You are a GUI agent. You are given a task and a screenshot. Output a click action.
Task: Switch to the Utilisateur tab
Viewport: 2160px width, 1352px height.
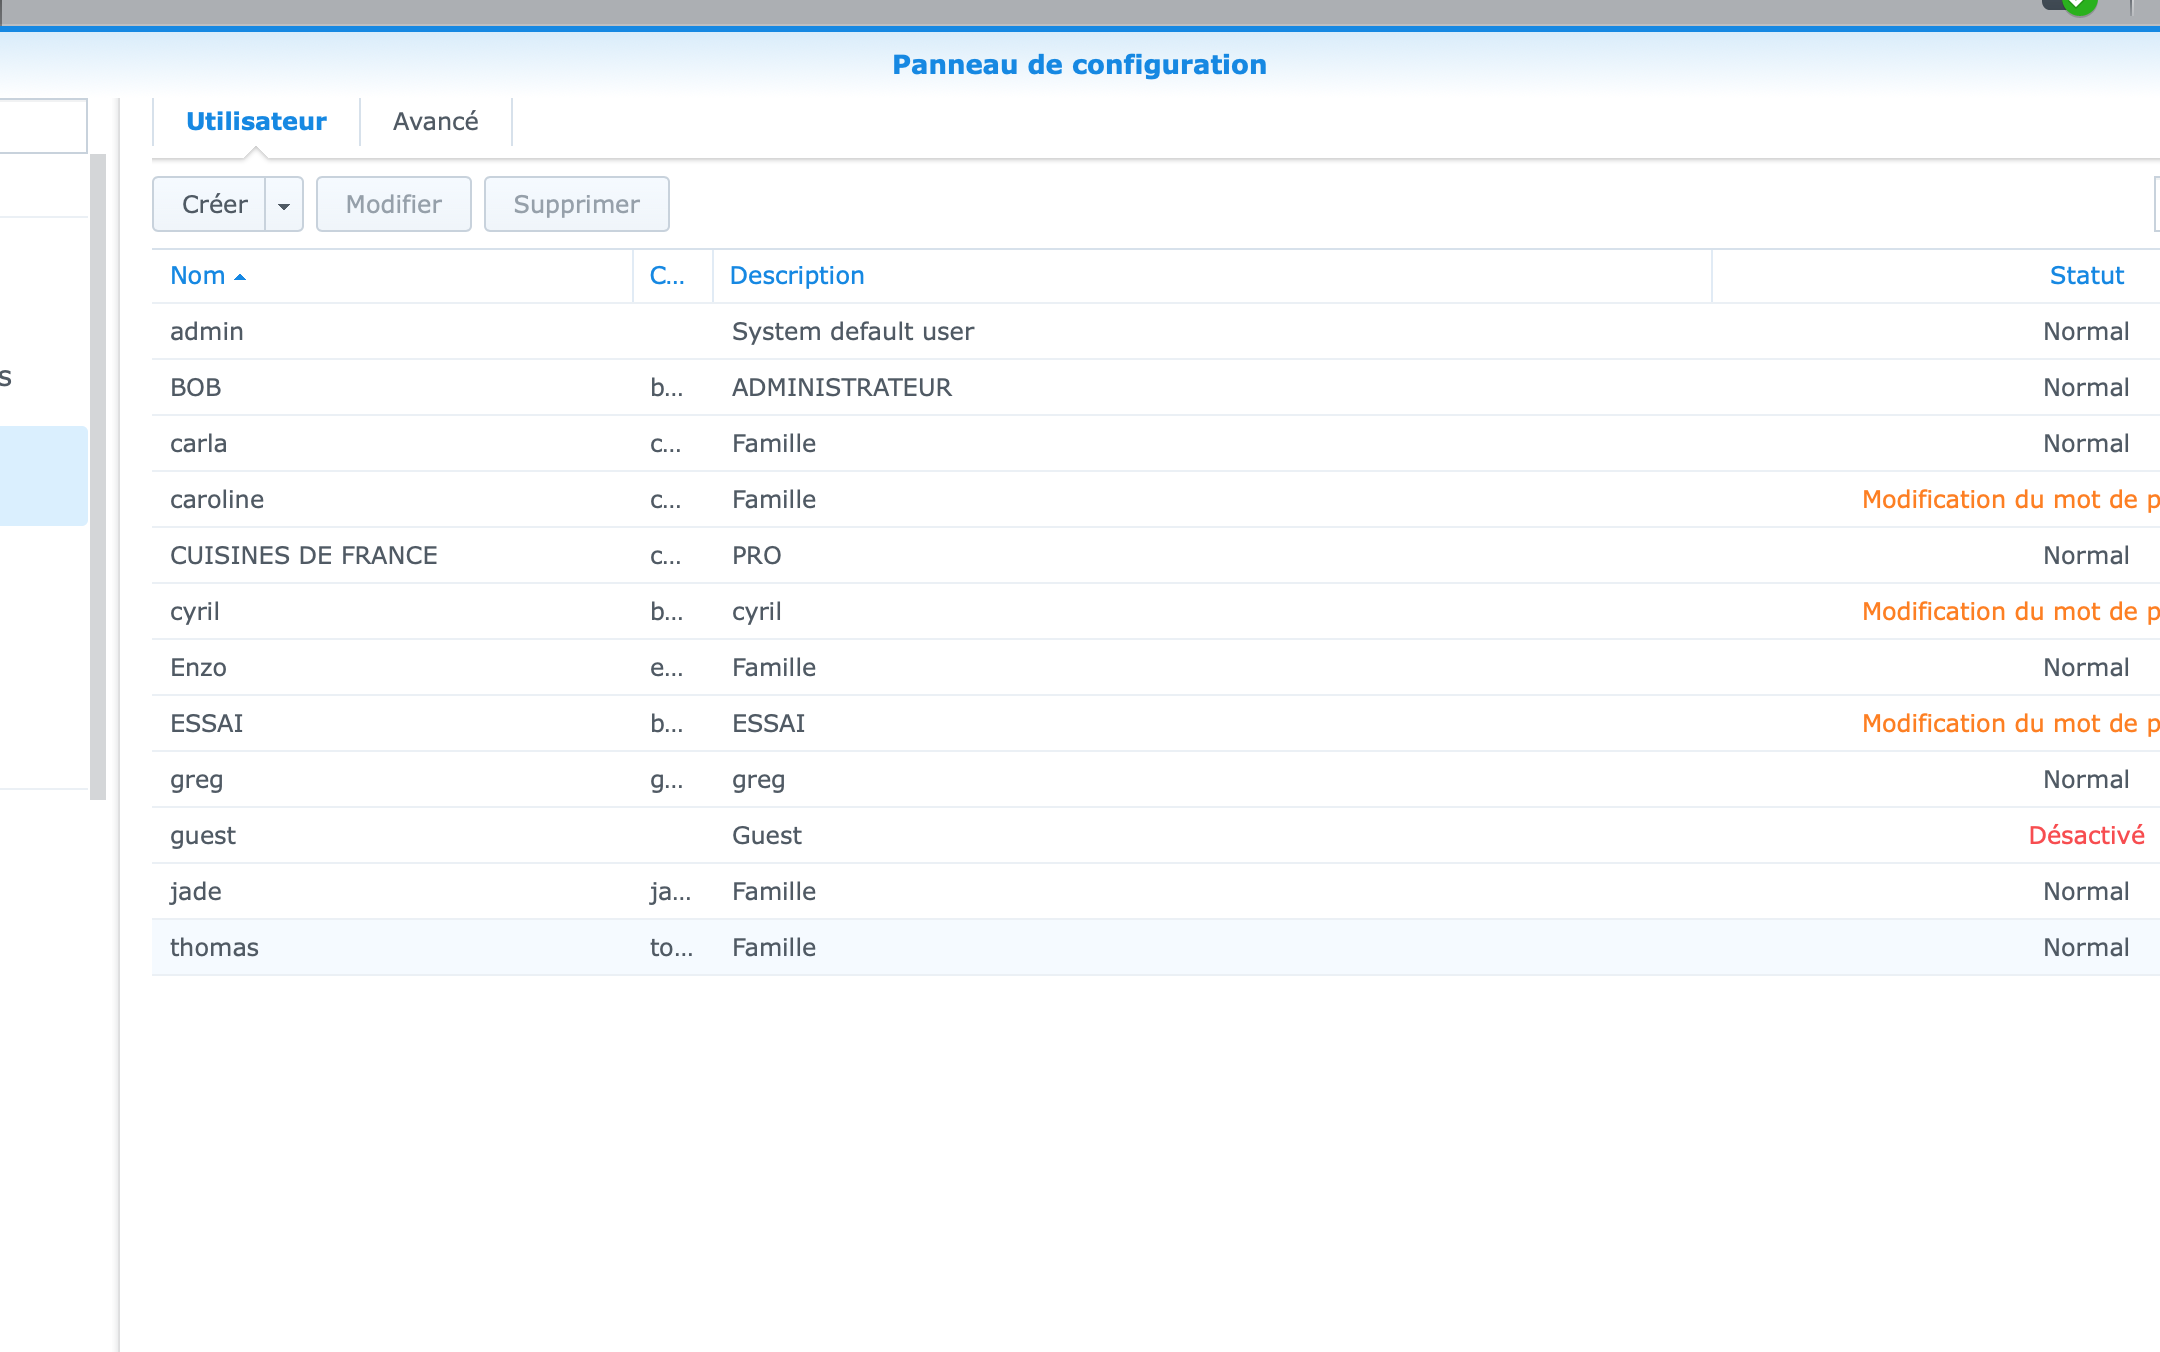click(x=256, y=122)
